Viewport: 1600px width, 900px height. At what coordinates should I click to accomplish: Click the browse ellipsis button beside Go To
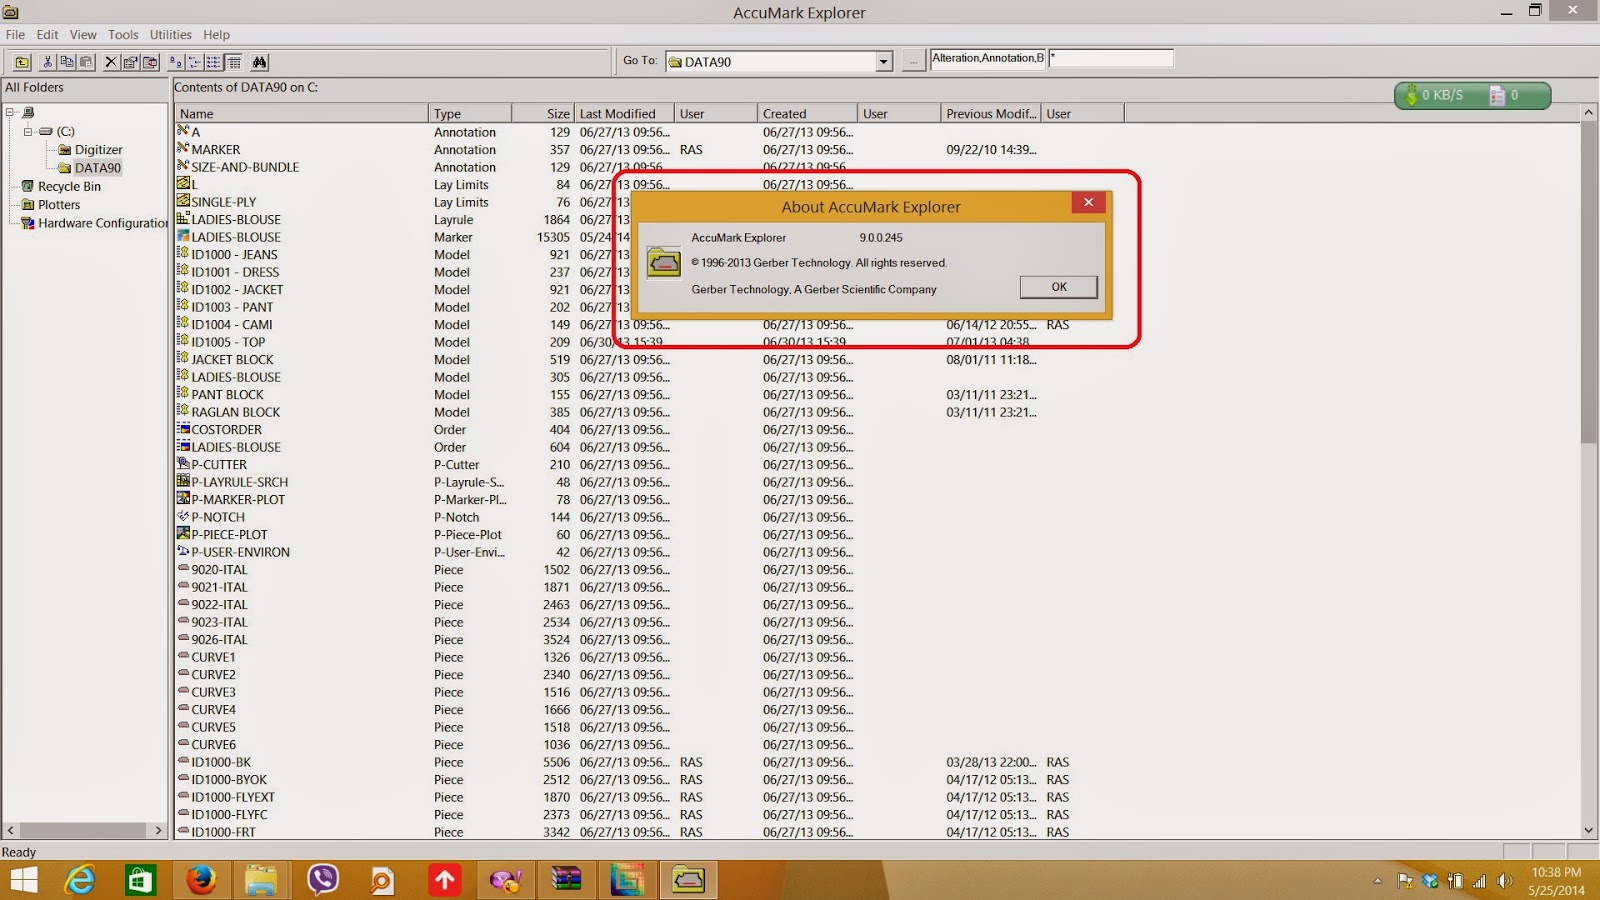pyautogui.click(x=913, y=62)
